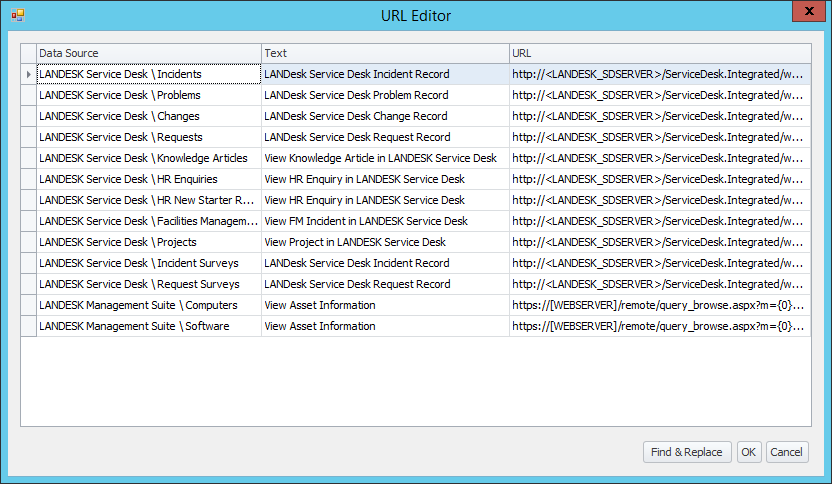The height and width of the screenshot is (484, 832).
Task: Select 'LANDESK Service Desk \ Incident Surveys' cell
Action: [x=149, y=263]
